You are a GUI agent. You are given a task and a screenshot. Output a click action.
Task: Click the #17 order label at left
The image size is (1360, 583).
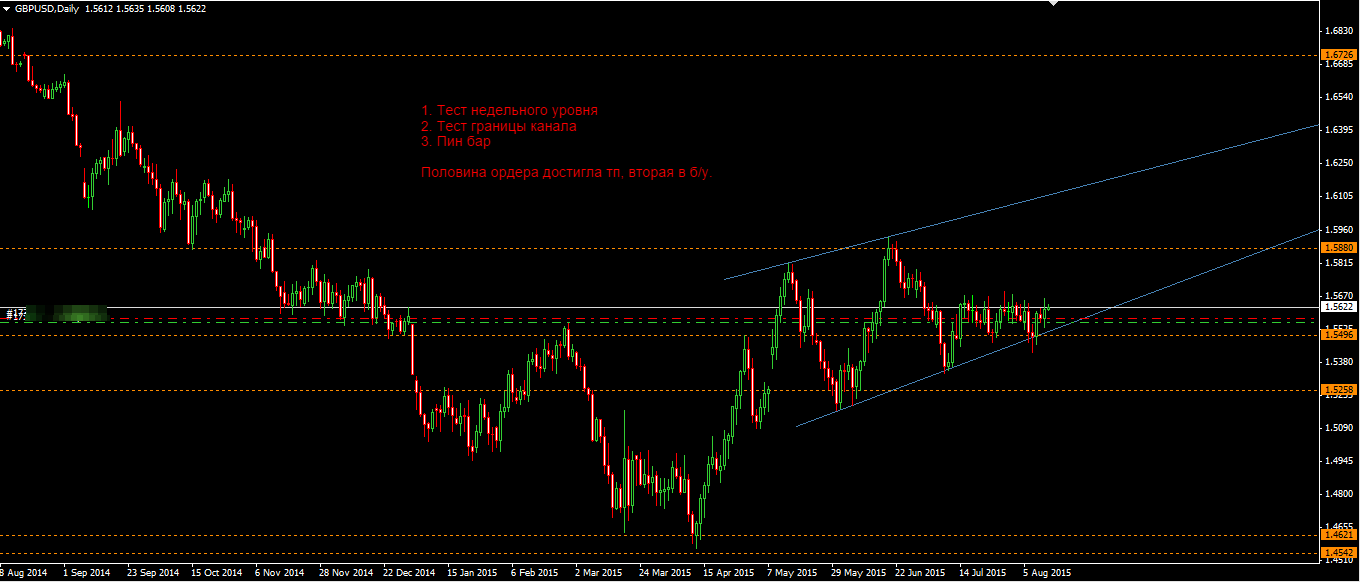(x=15, y=314)
